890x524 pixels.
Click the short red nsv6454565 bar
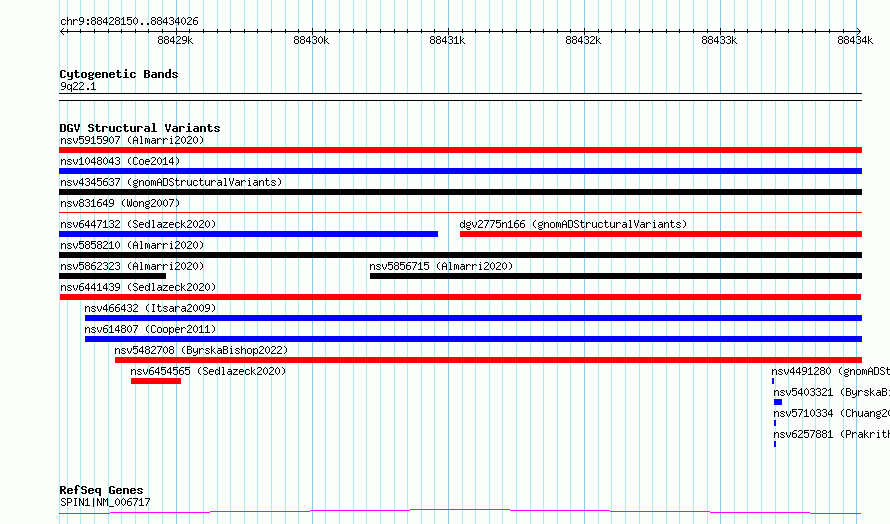tap(156, 381)
